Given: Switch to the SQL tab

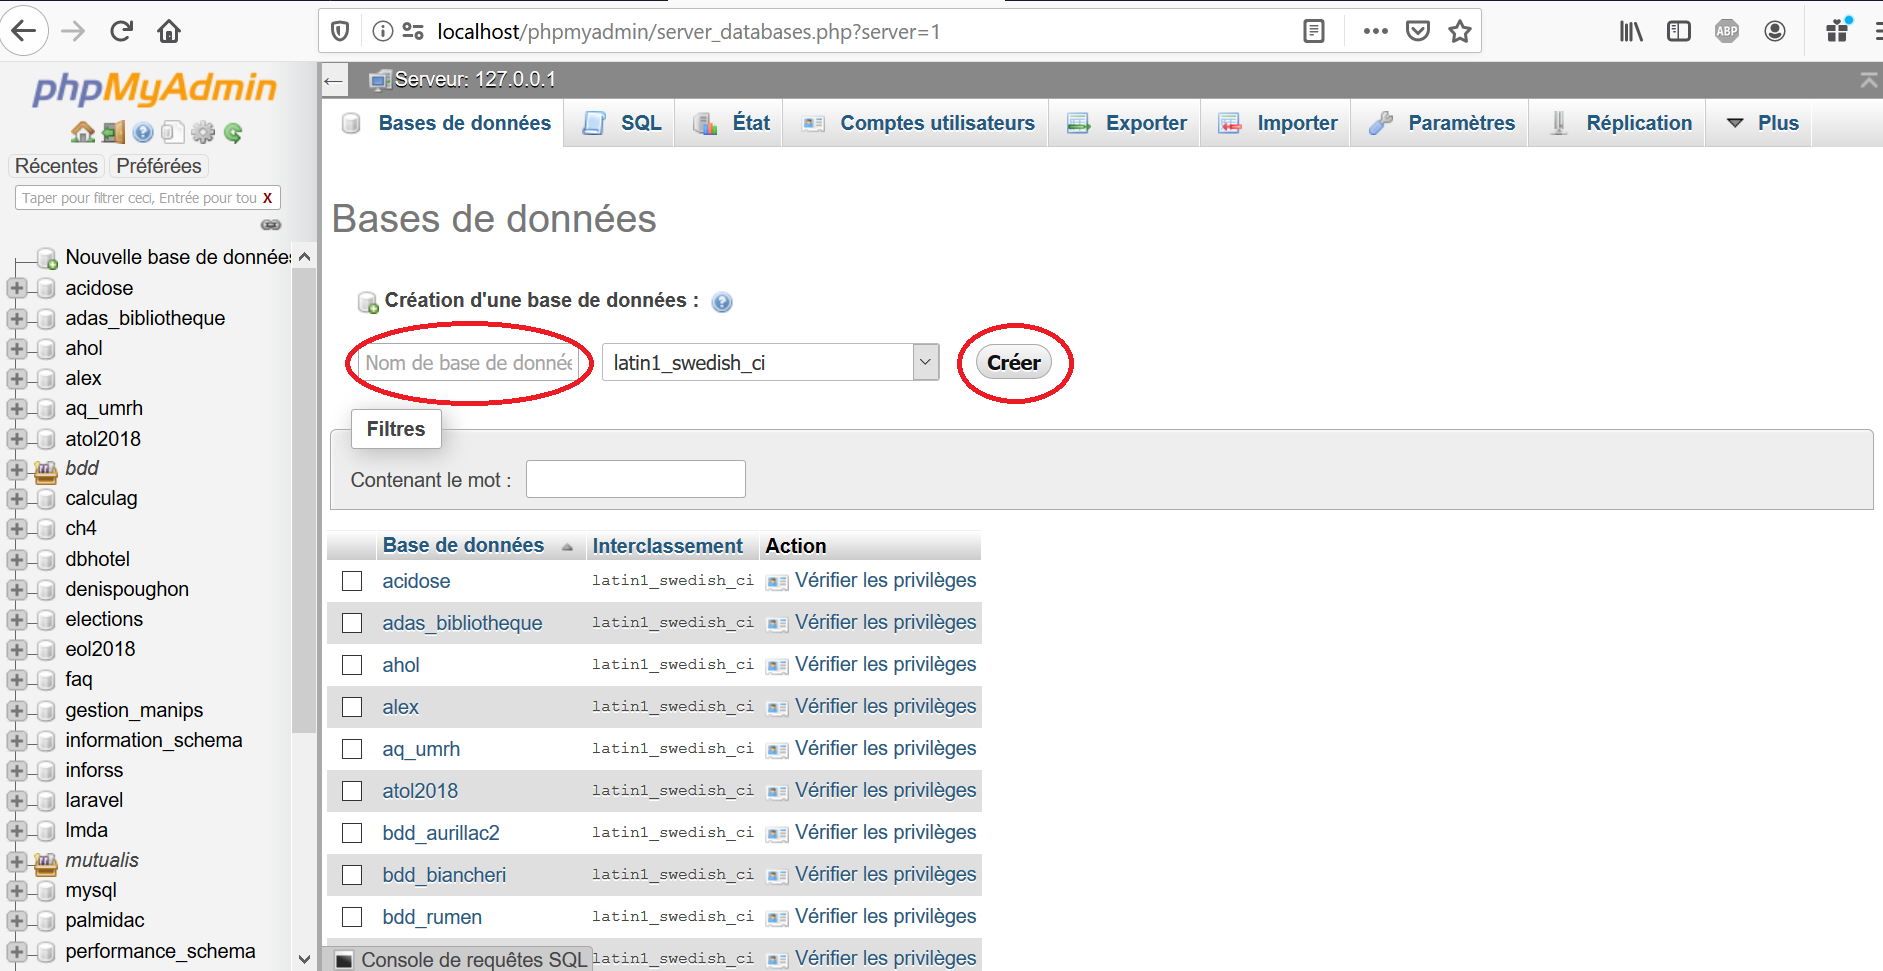Looking at the screenshot, I should pyautogui.click(x=622, y=123).
